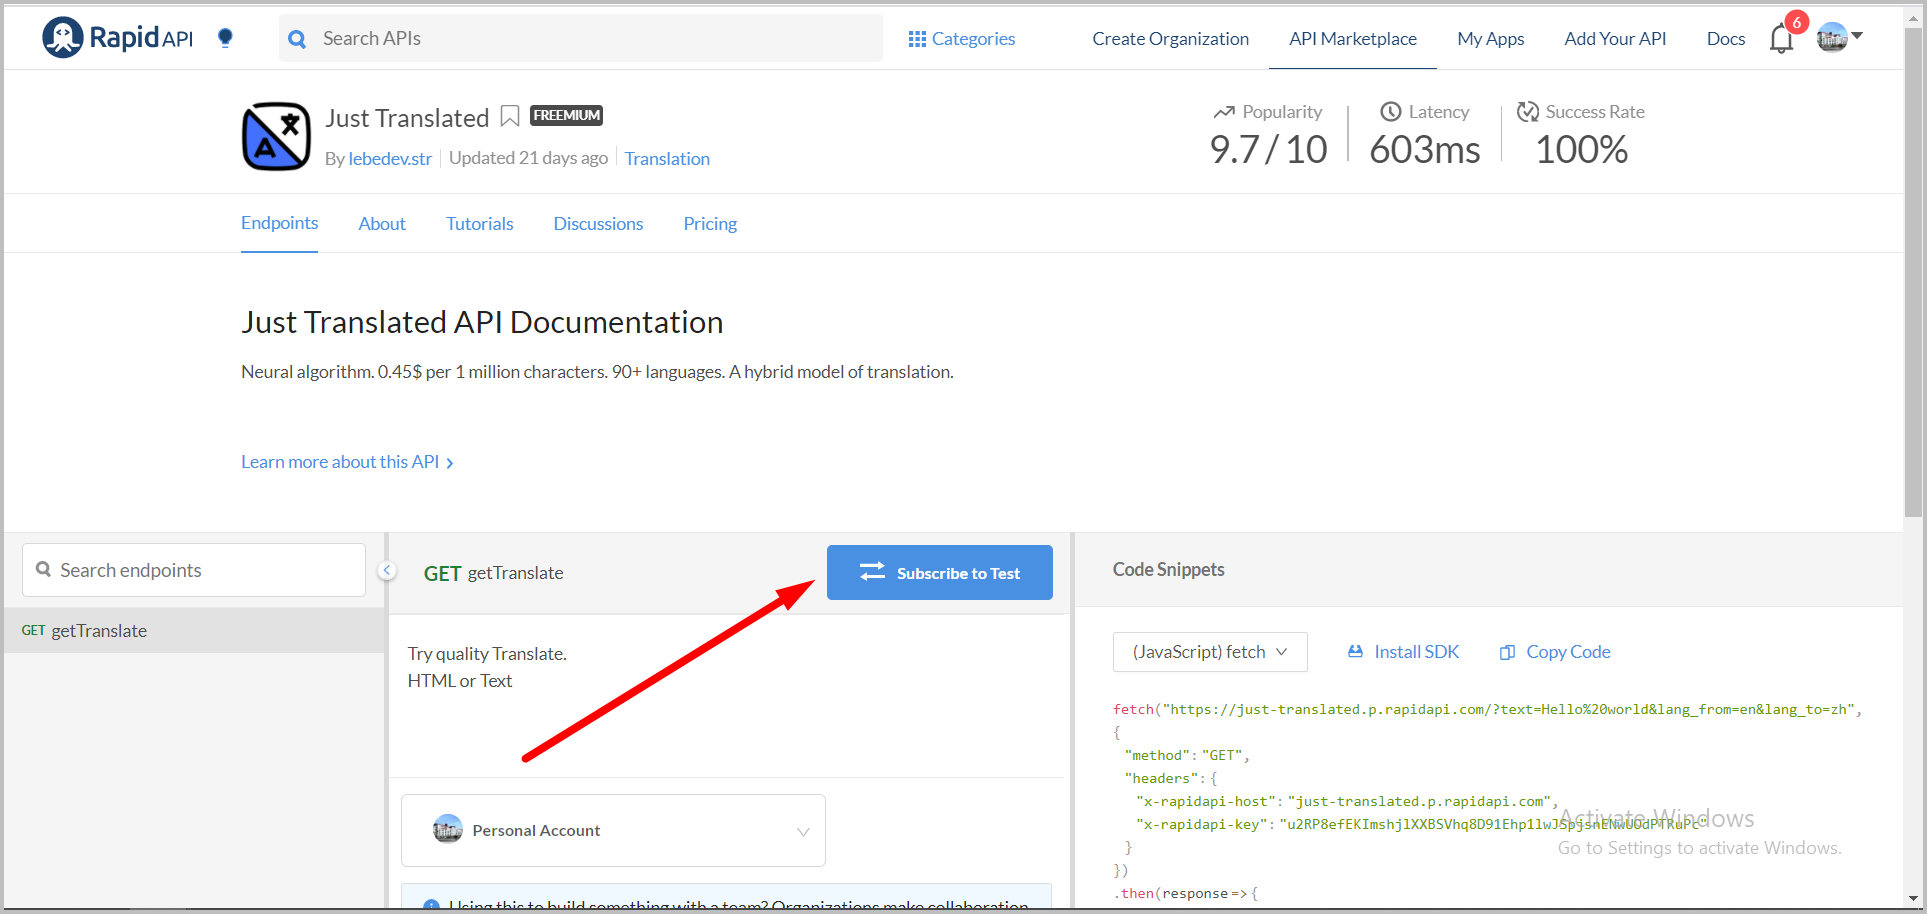This screenshot has width=1927, height=914.
Task: Open the Translation category link
Action: pos(667,158)
